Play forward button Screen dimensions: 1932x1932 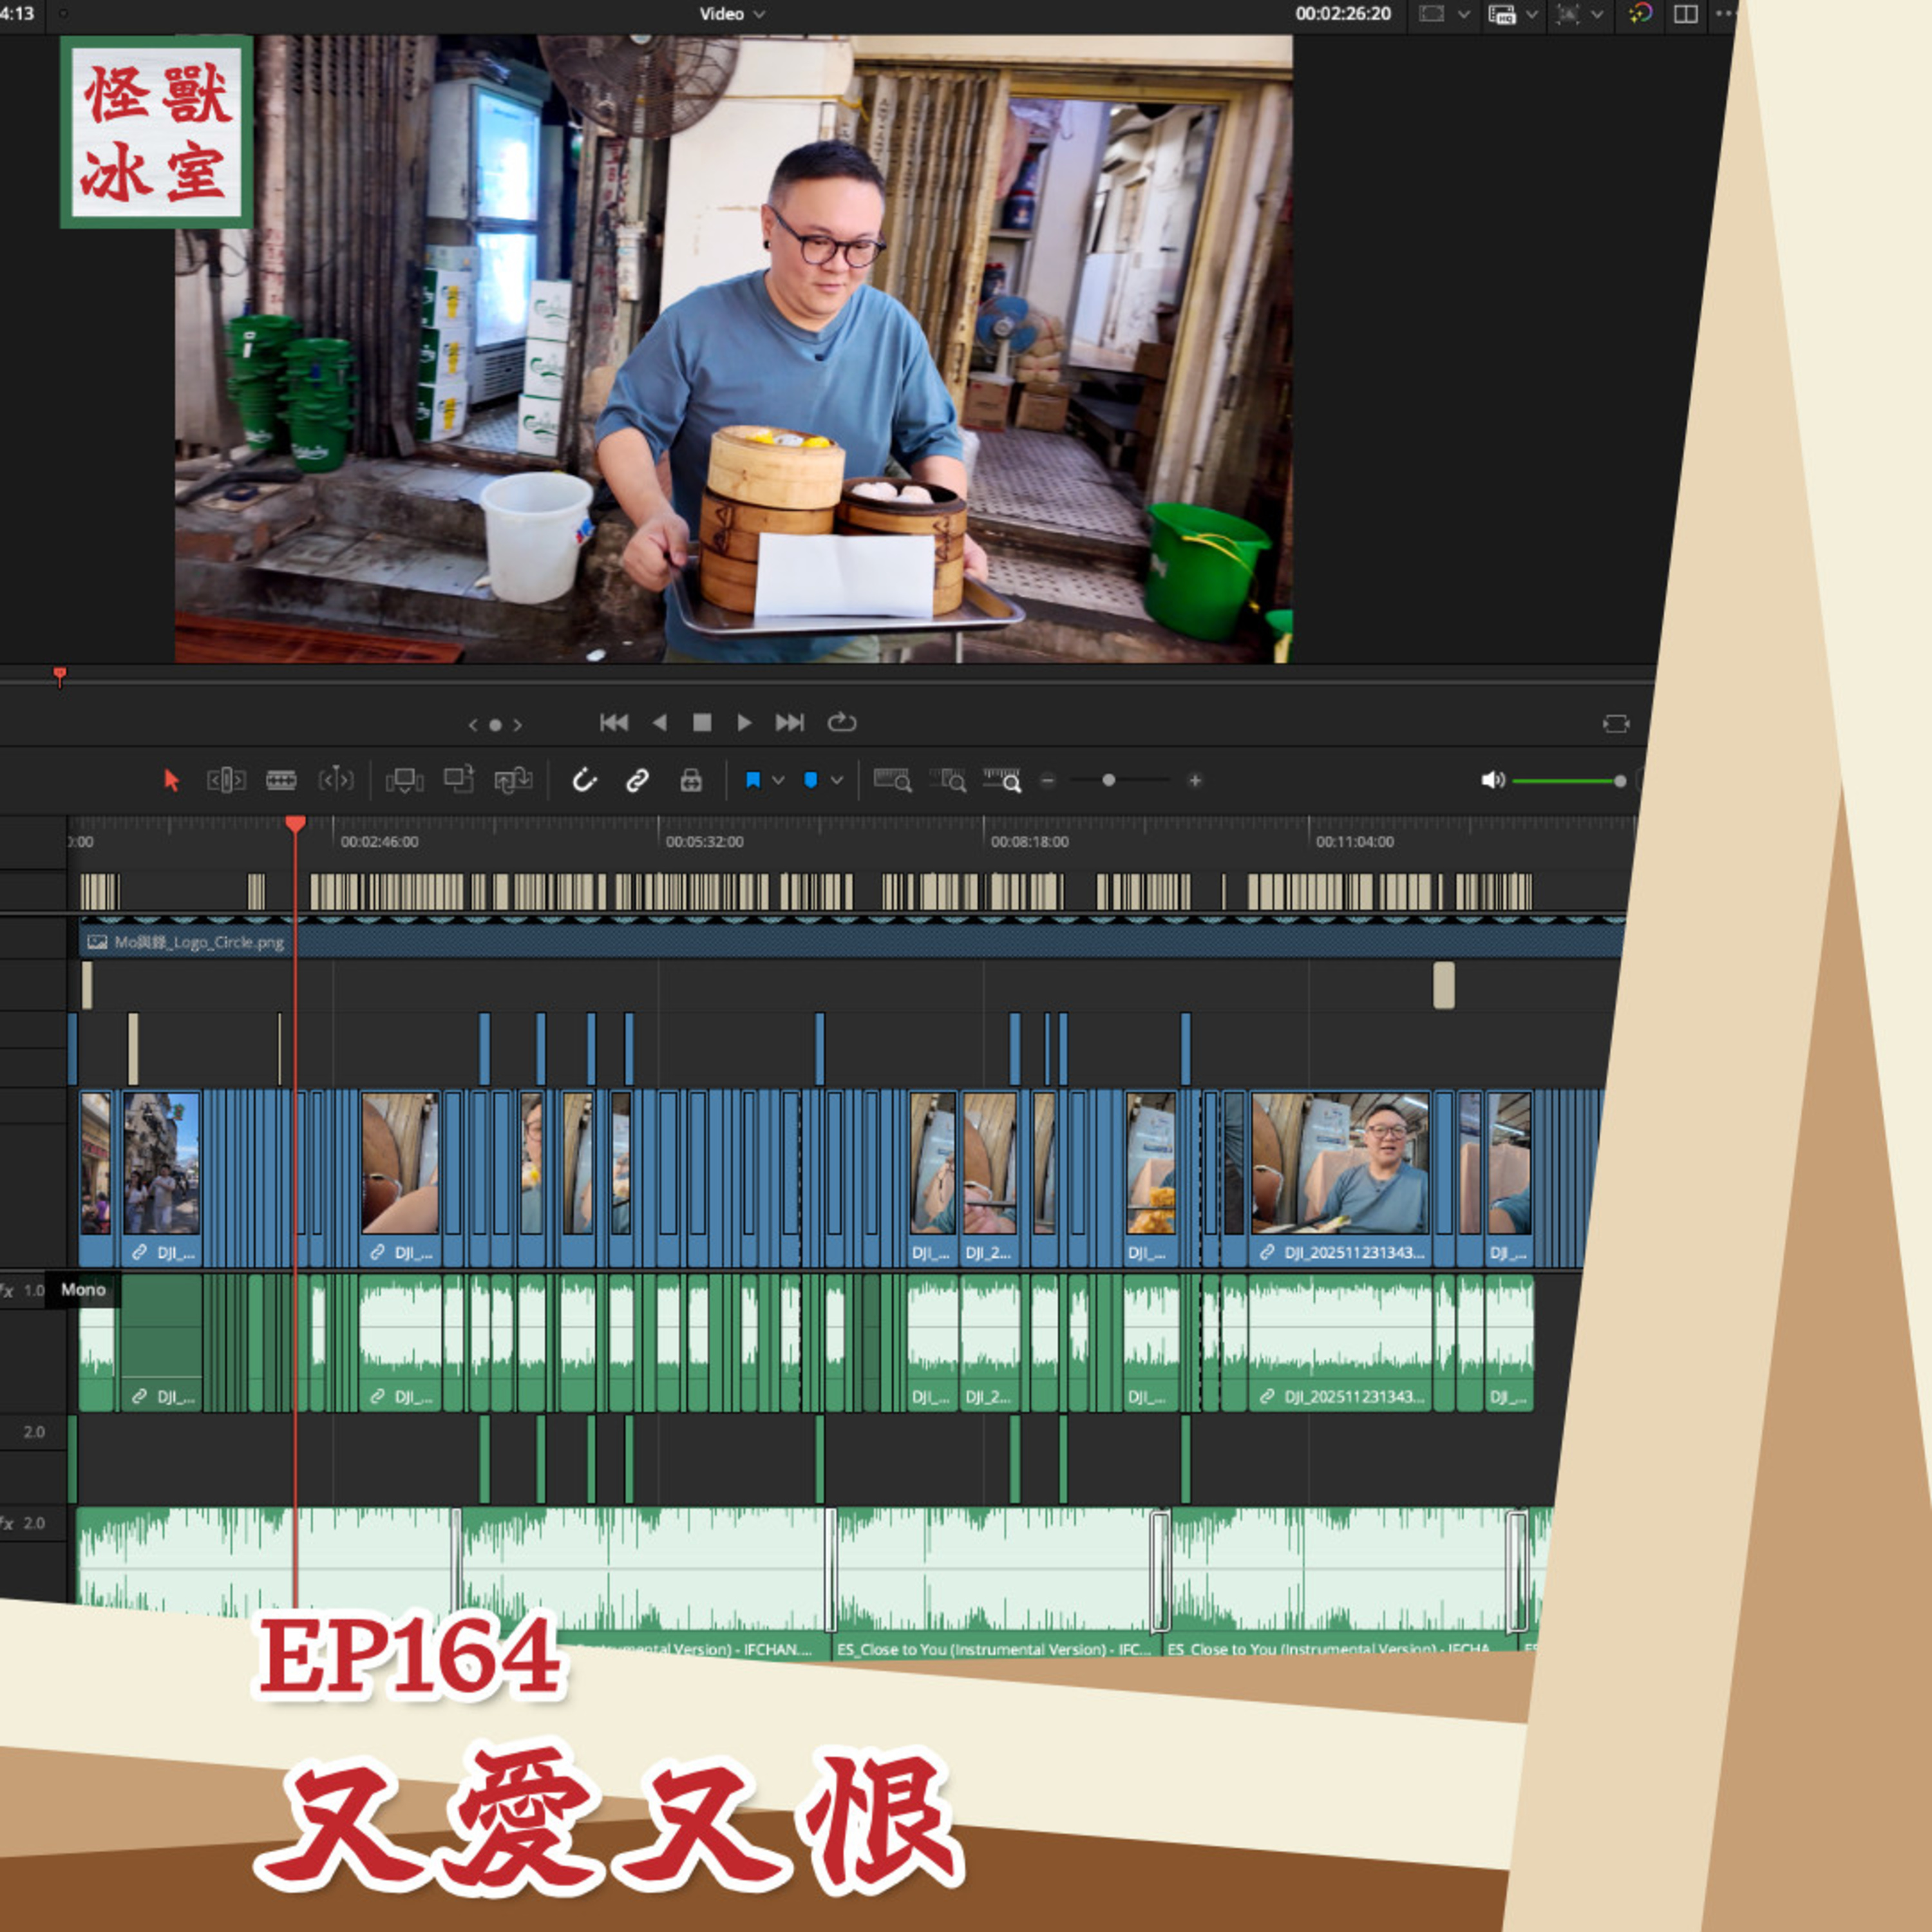[744, 722]
